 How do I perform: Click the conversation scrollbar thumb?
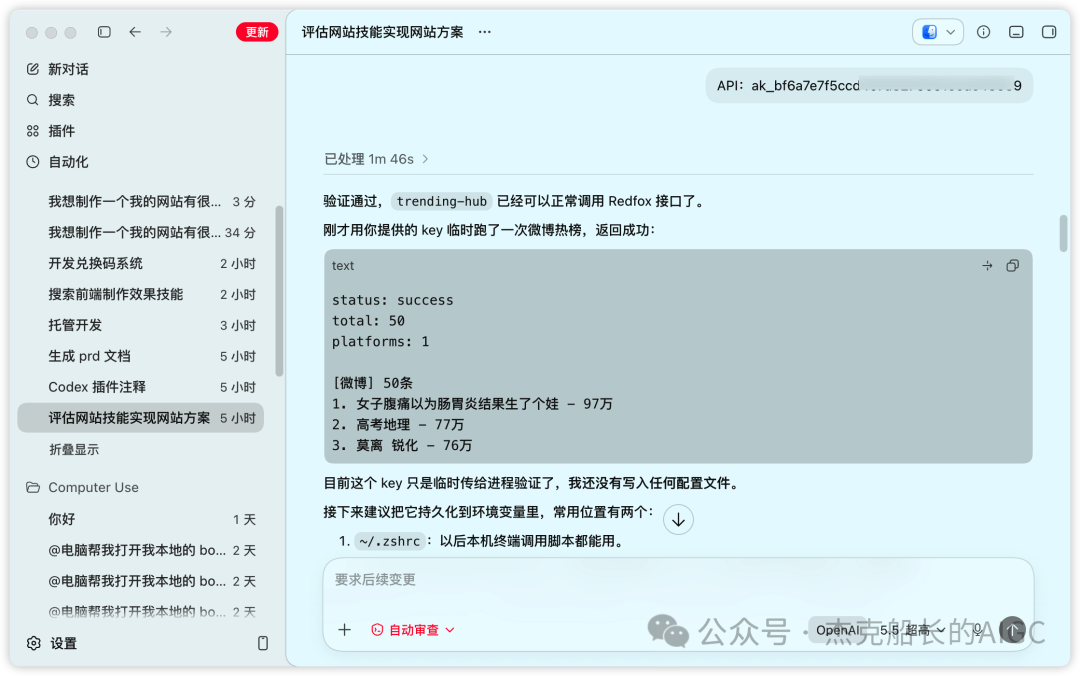(x=1063, y=233)
